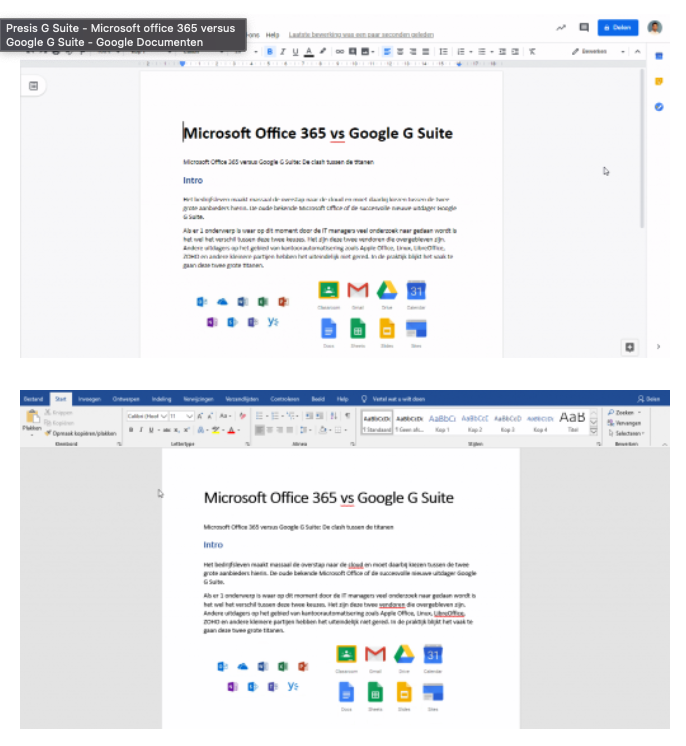686x746 pixels.
Task: Open document outline icon left of page
Action: pos(33,87)
